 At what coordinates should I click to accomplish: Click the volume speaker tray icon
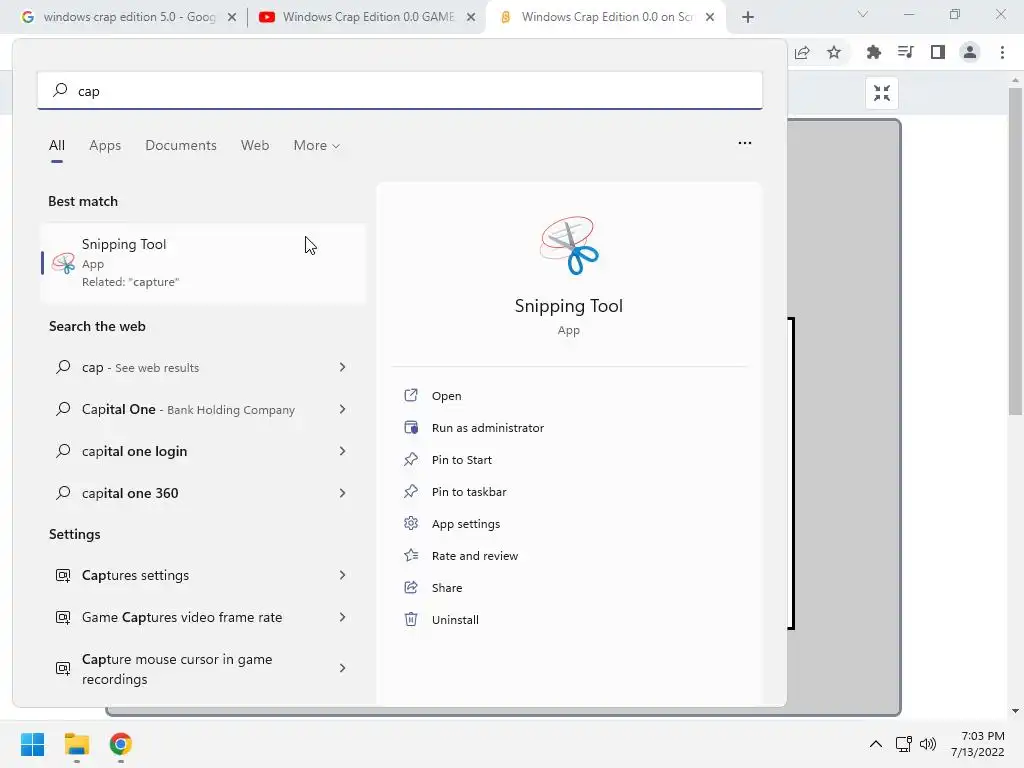click(x=927, y=744)
